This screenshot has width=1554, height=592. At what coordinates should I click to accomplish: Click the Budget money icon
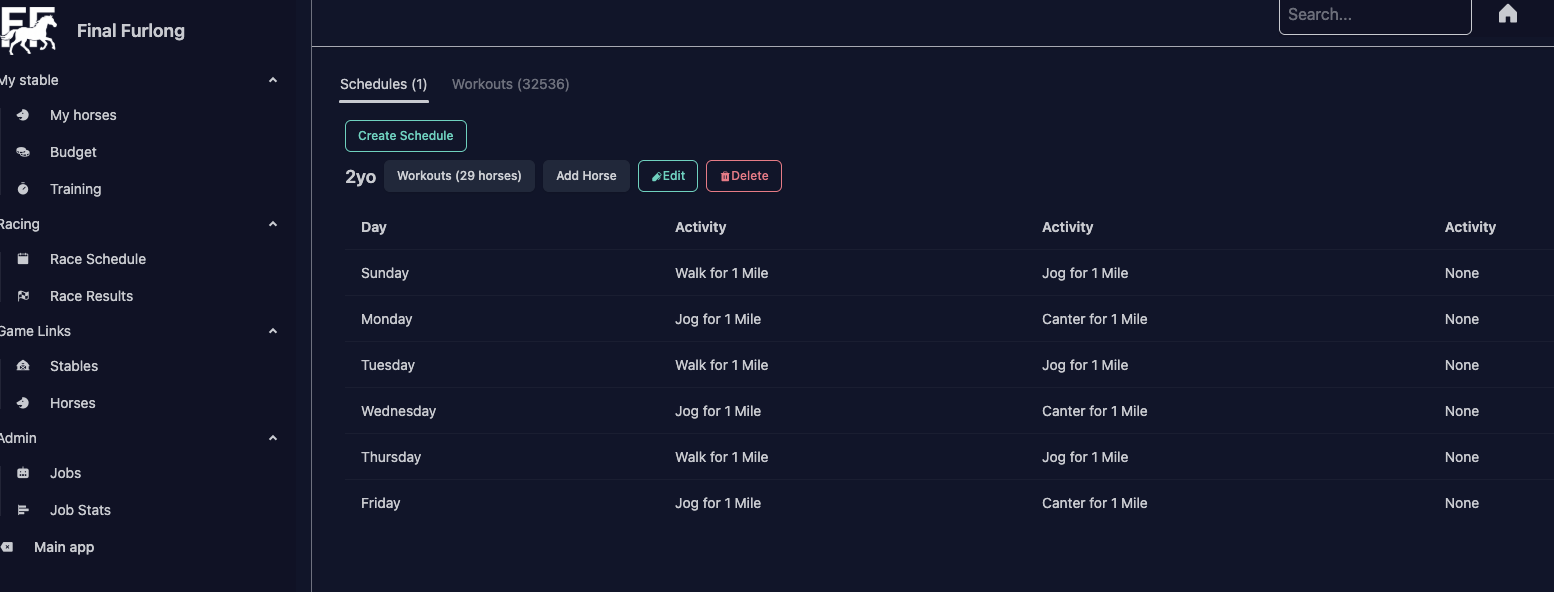23,152
